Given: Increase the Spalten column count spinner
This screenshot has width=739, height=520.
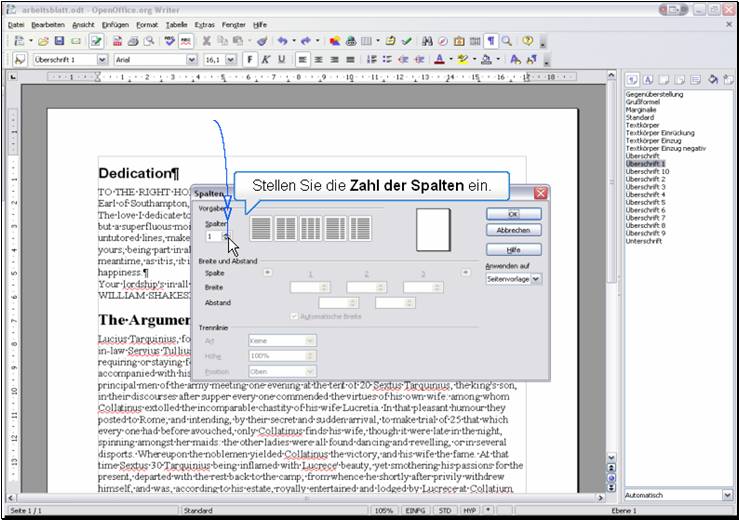Looking at the screenshot, I should point(227,233).
